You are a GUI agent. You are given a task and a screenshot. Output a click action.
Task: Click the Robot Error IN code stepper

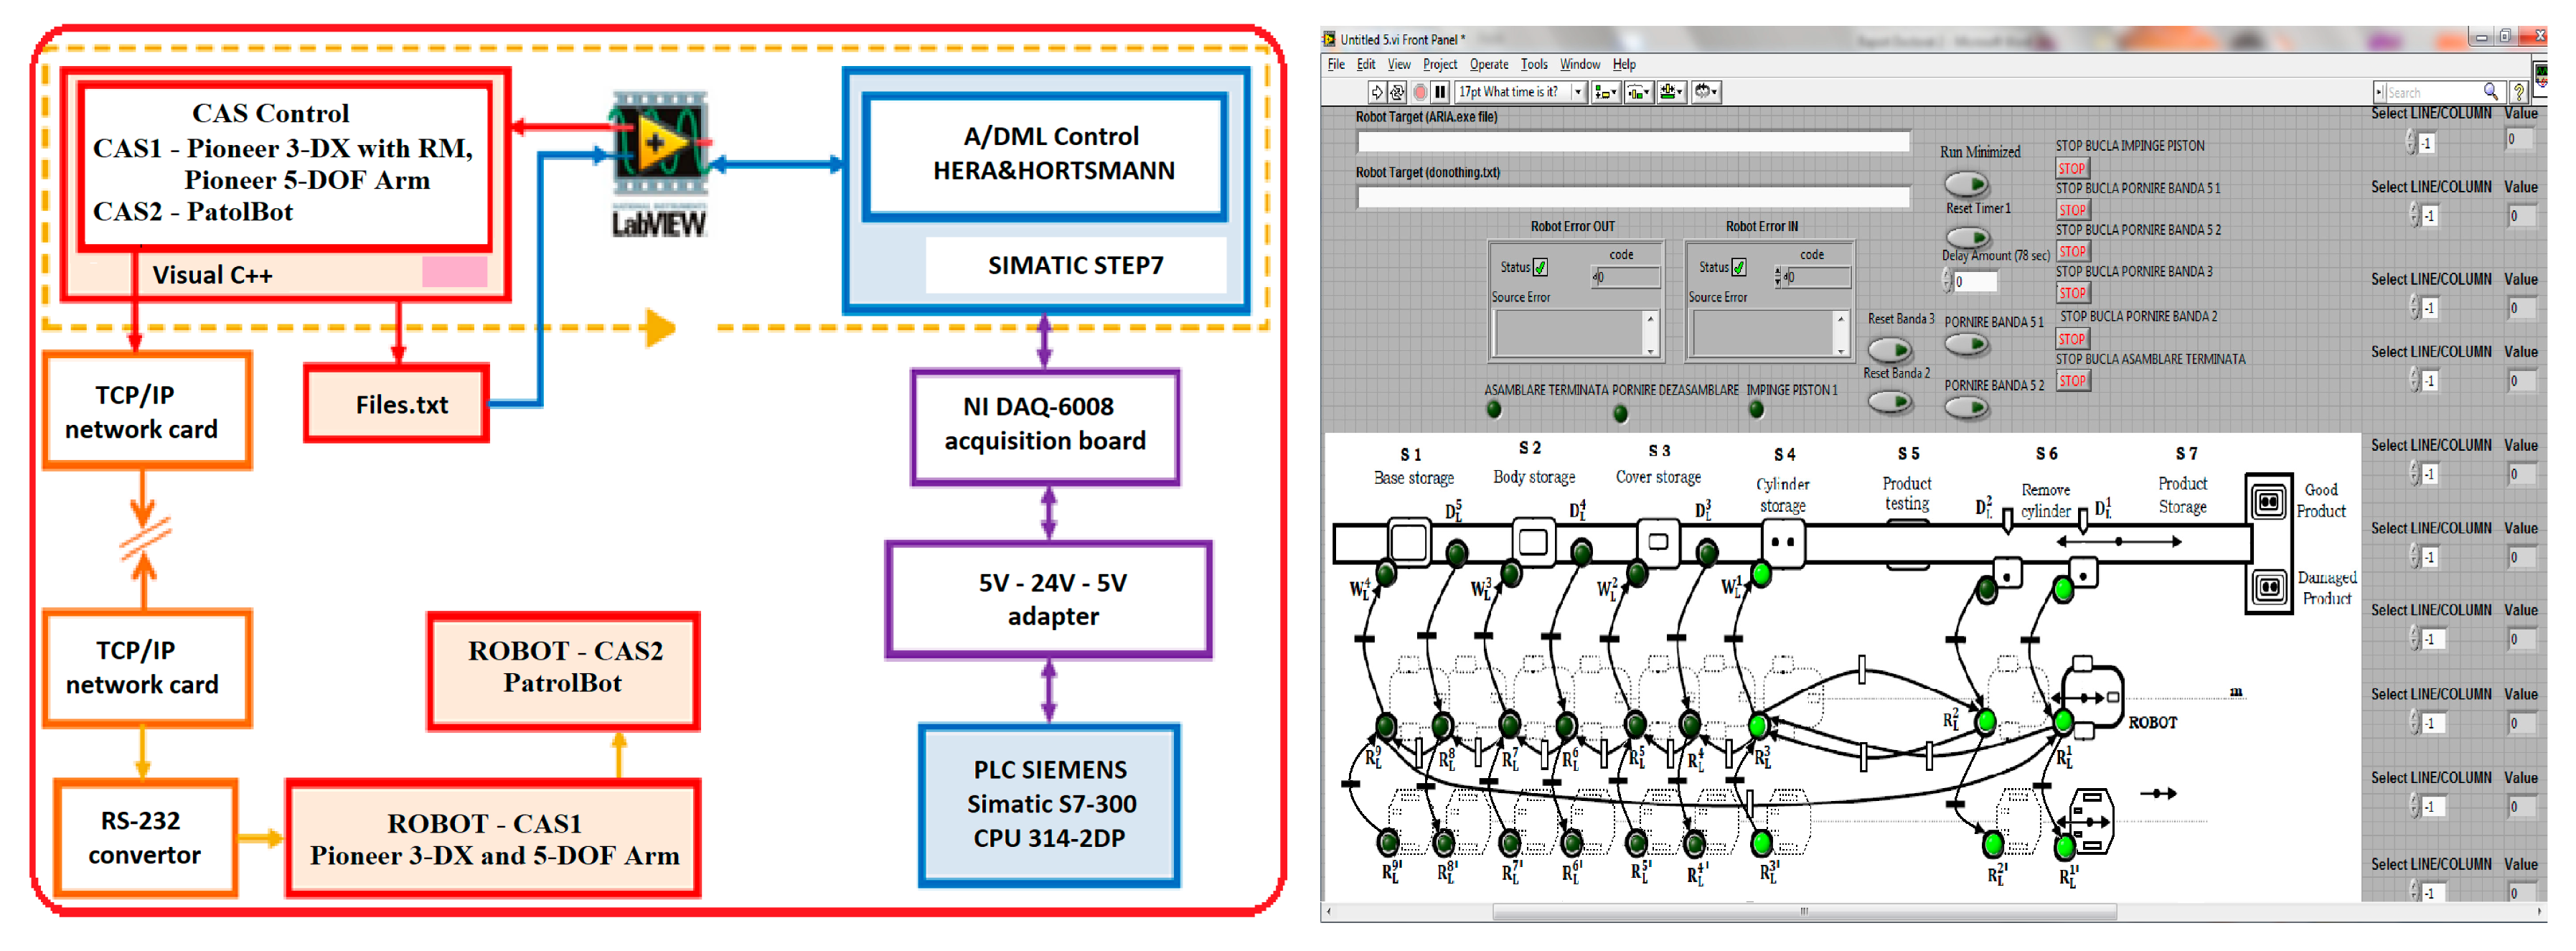[1777, 277]
